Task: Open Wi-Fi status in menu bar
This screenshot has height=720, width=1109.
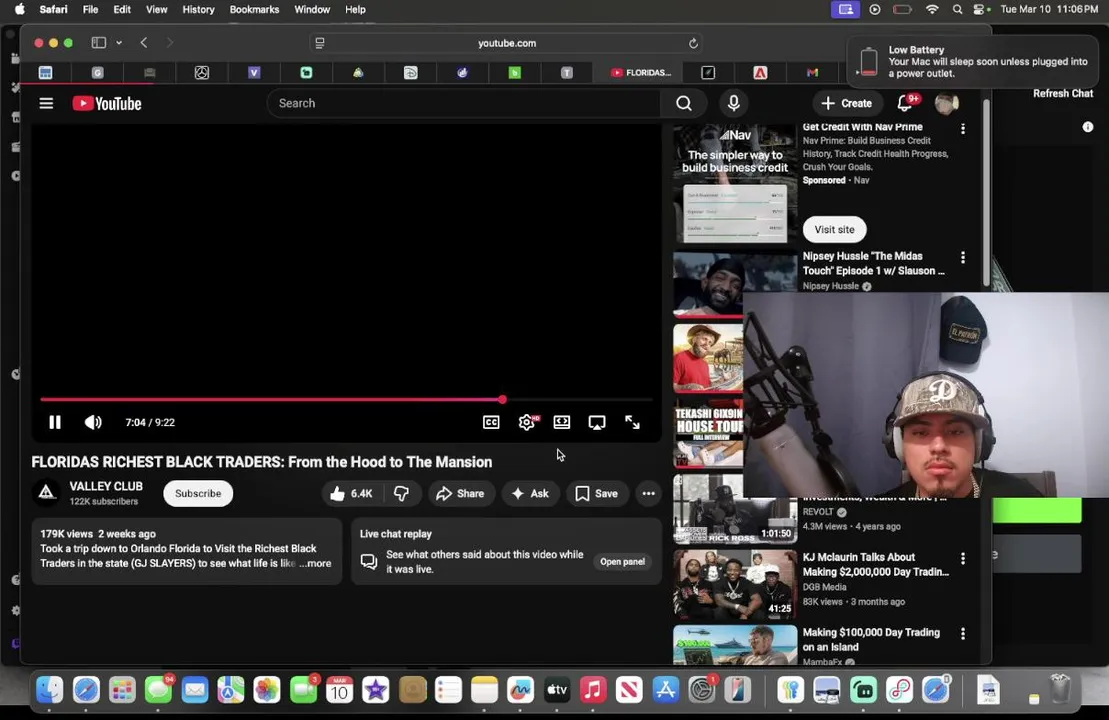Action: (x=932, y=9)
